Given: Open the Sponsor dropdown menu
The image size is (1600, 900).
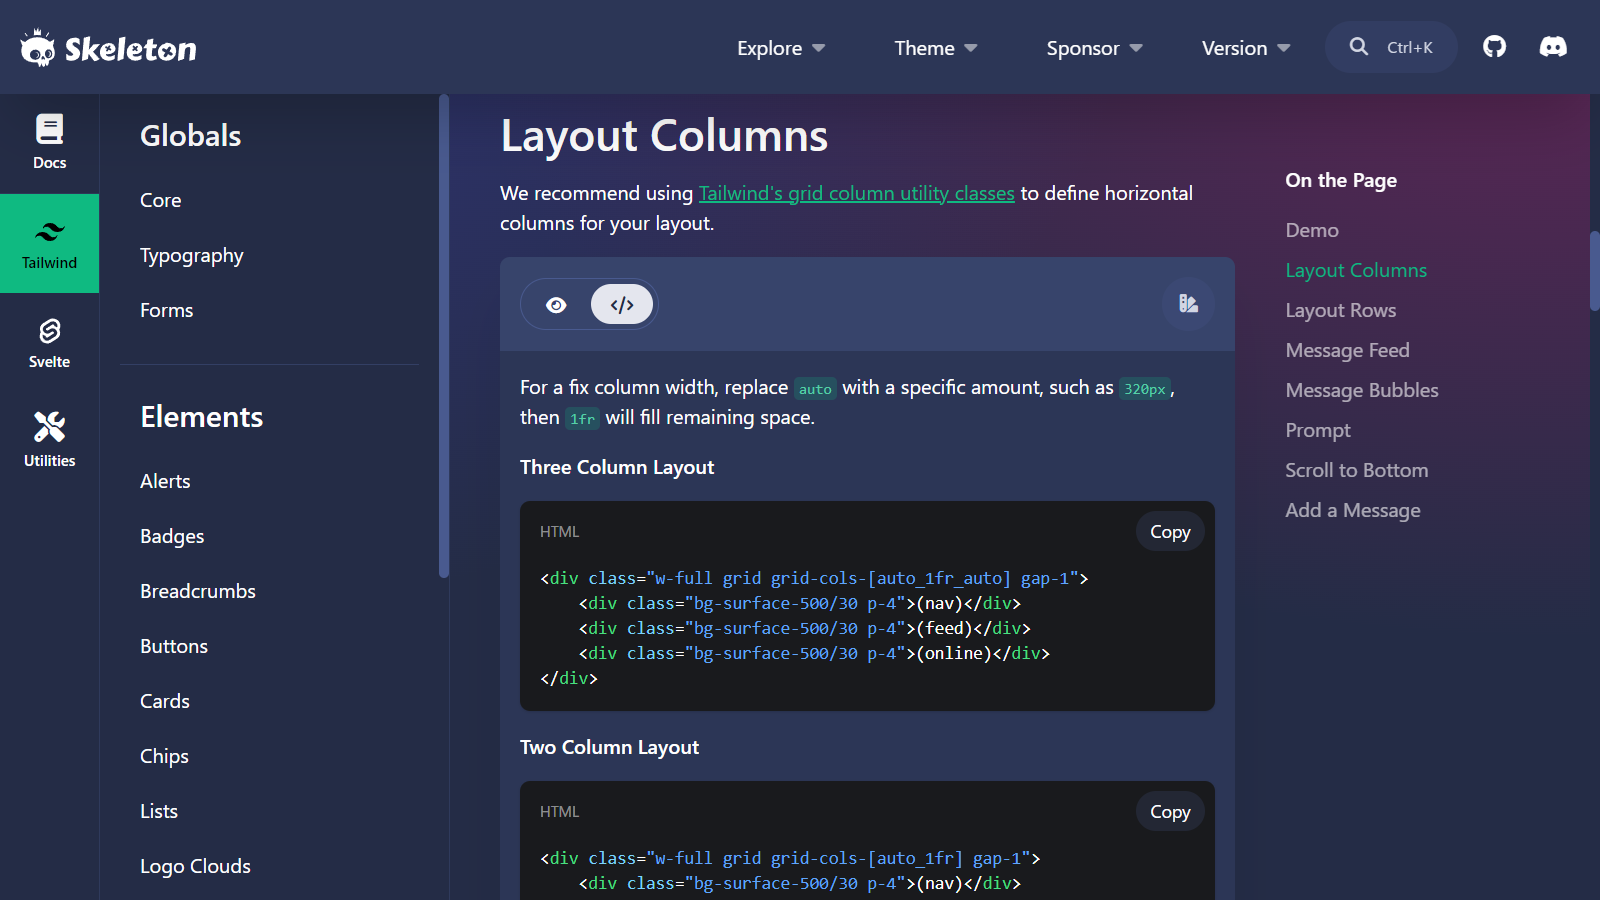Looking at the screenshot, I should [x=1094, y=48].
